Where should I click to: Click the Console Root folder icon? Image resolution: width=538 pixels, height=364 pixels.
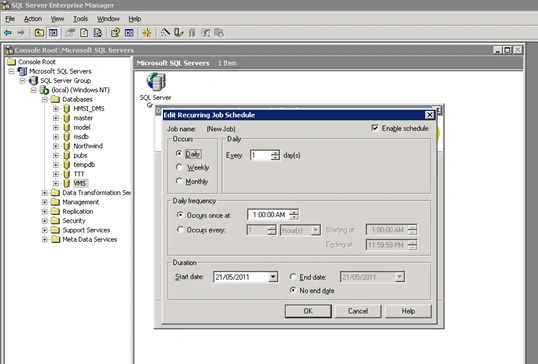click(12, 62)
